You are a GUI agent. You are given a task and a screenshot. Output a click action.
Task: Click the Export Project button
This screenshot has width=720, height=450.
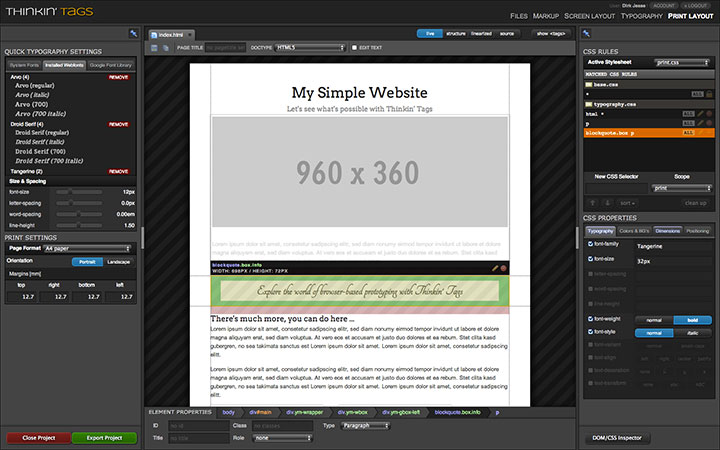click(106, 437)
